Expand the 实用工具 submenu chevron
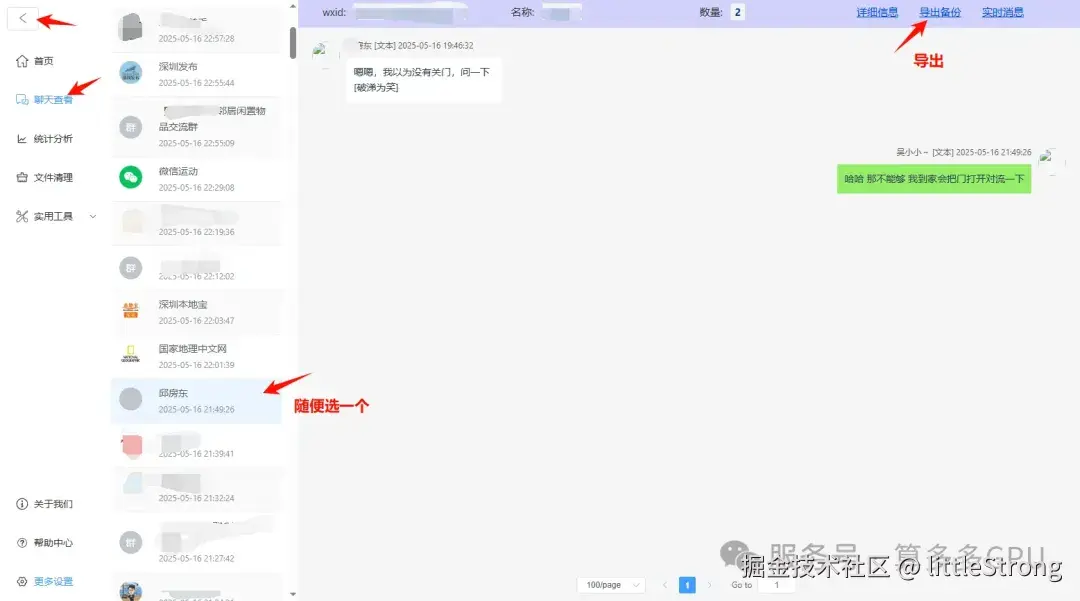Screen dimensions: 1080x601 click(92, 216)
